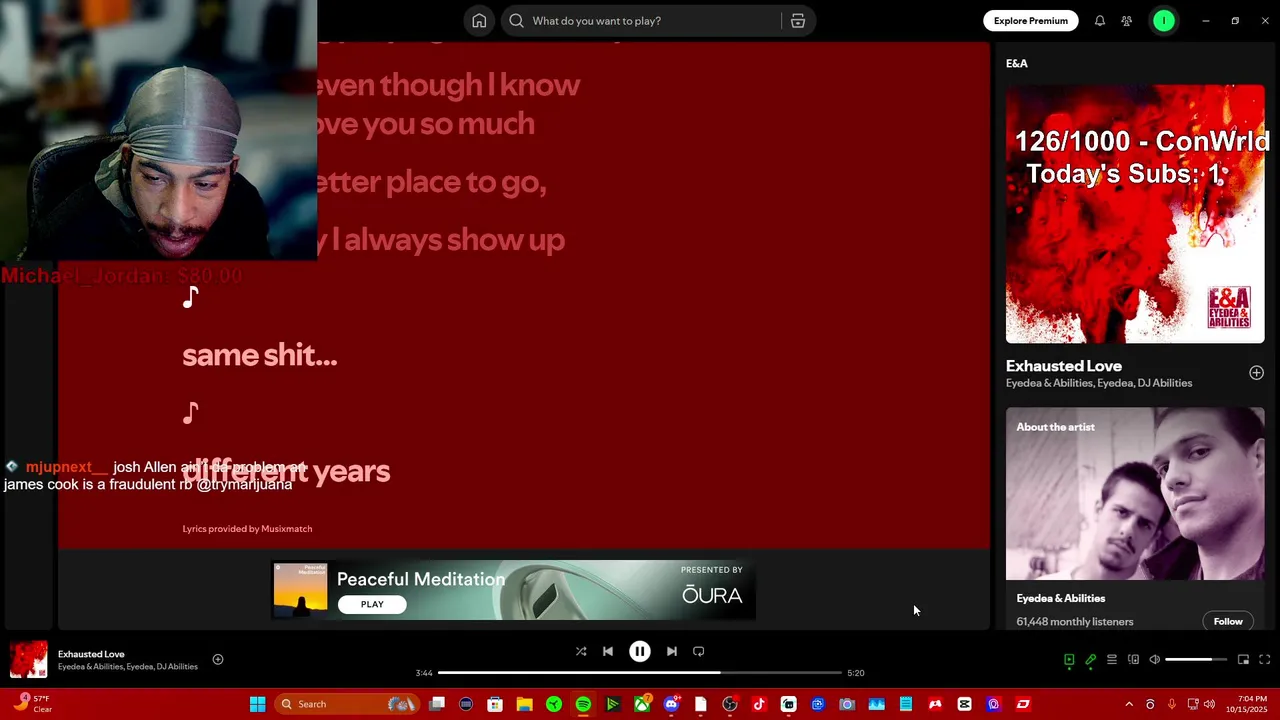The height and width of the screenshot is (720, 1280).
Task: Open the Camera app in the taskbar
Action: (x=847, y=704)
